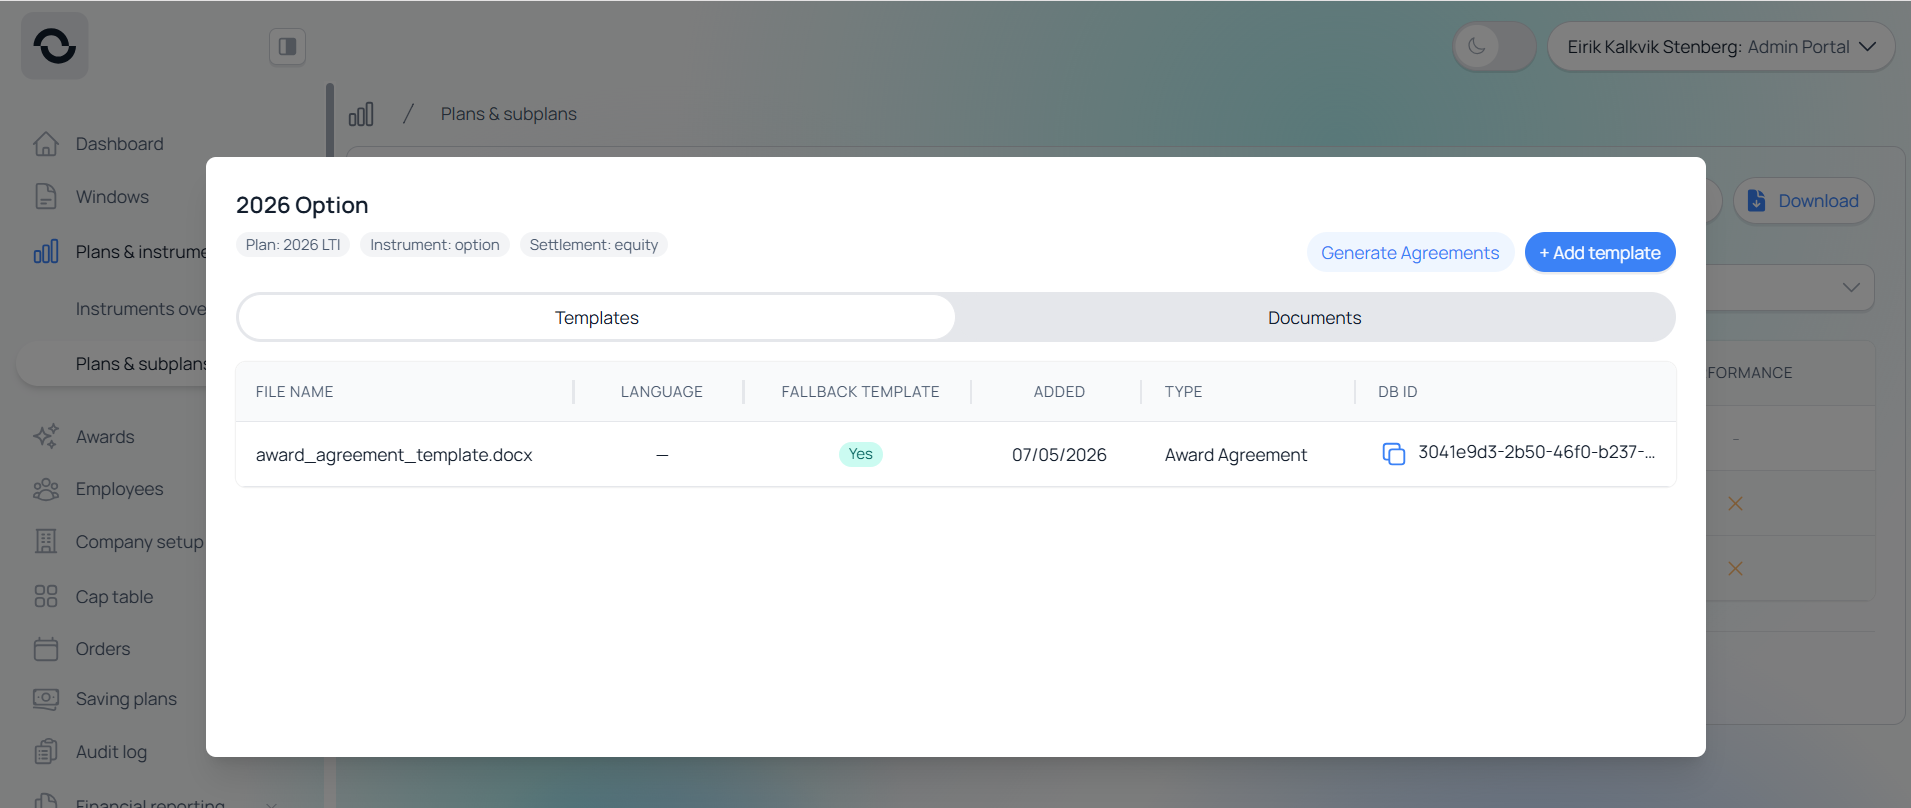This screenshot has height=808, width=1911.
Task: Click the Company setup building icon
Action: (46, 541)
